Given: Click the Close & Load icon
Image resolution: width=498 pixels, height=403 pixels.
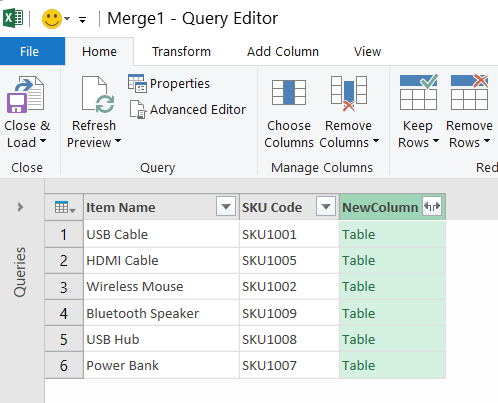Looking at the screenshot, I should pos(25,95).
